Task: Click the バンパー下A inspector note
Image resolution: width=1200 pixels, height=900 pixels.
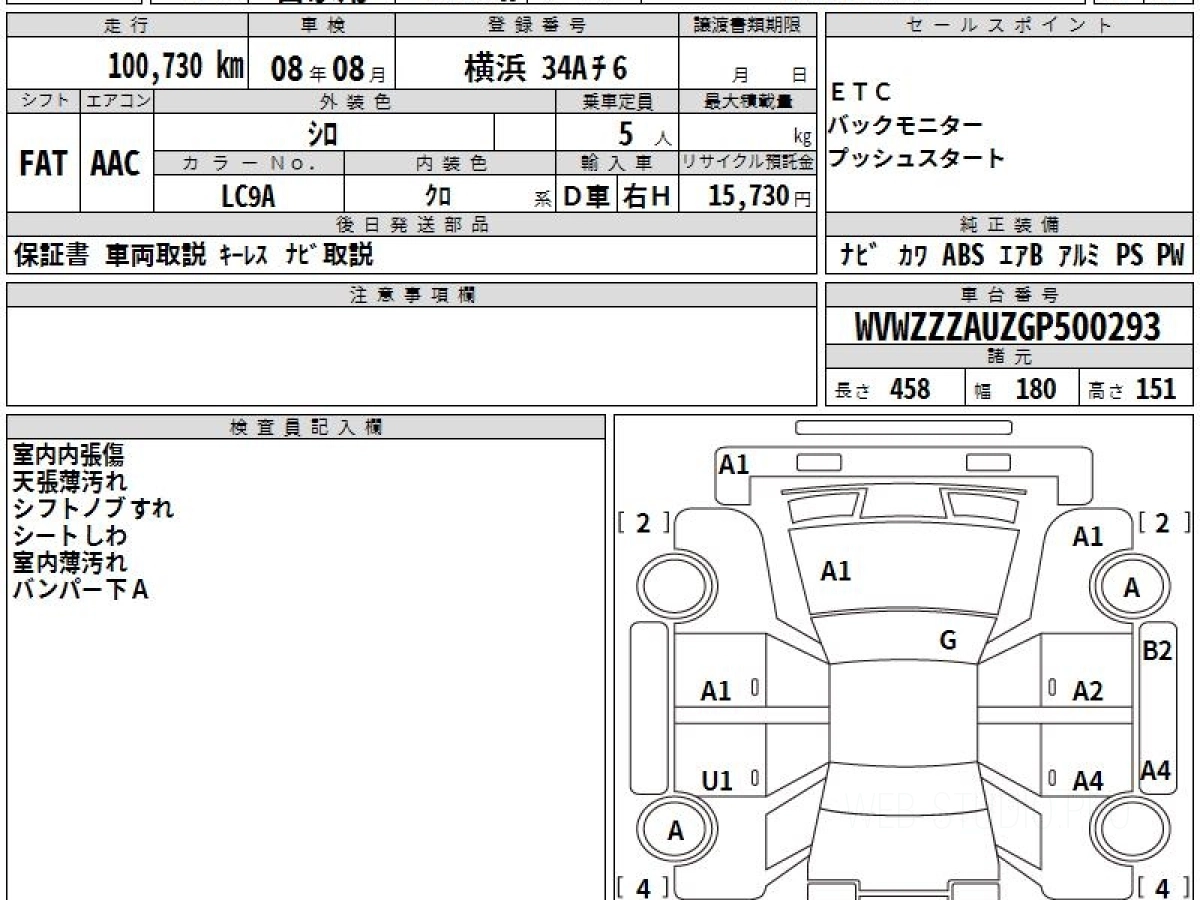Action: click(81, 590)
